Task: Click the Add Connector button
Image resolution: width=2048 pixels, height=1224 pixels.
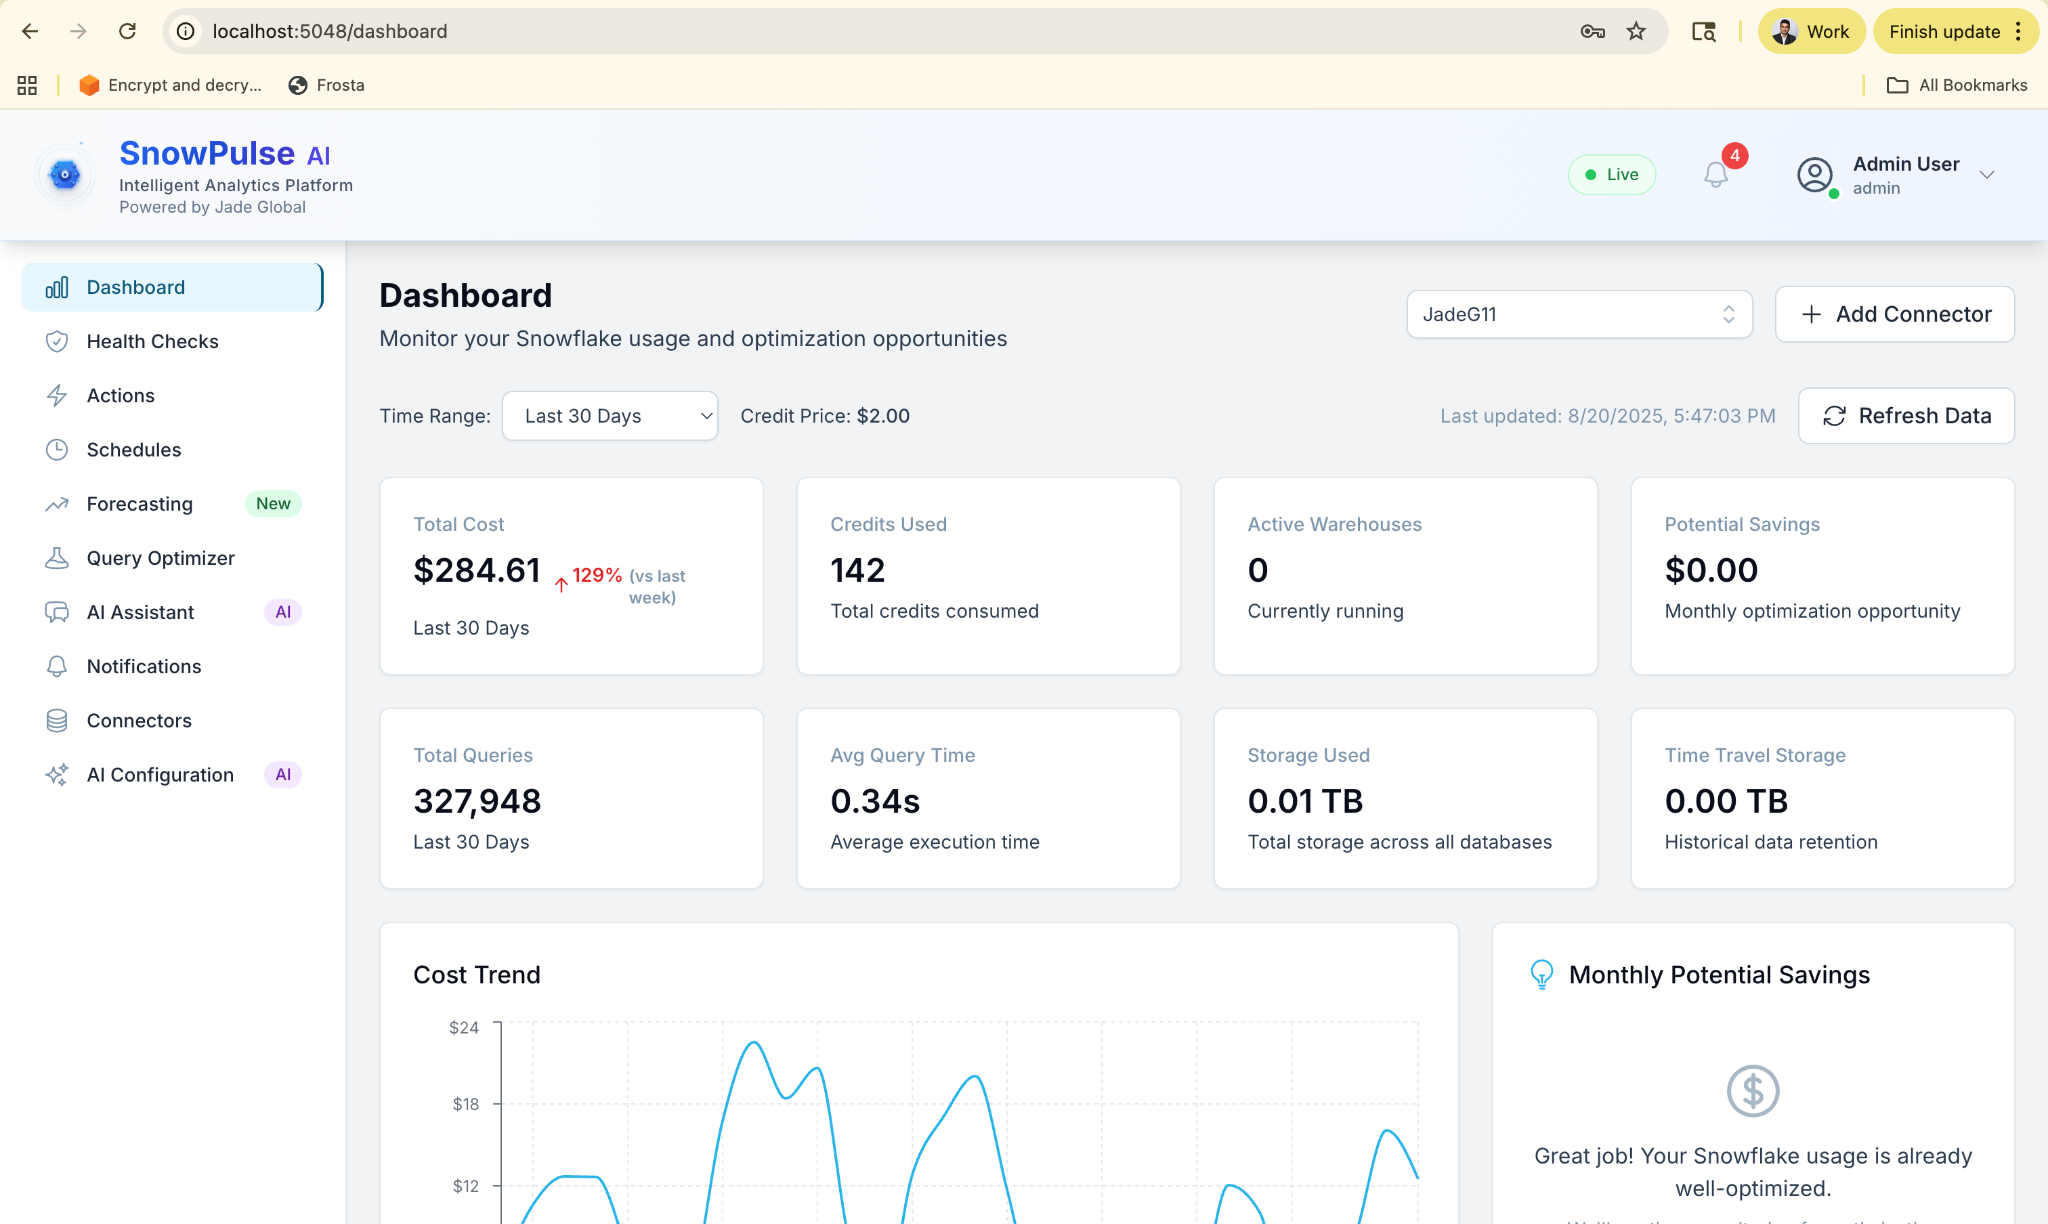Action: (x=1894, y=315)
